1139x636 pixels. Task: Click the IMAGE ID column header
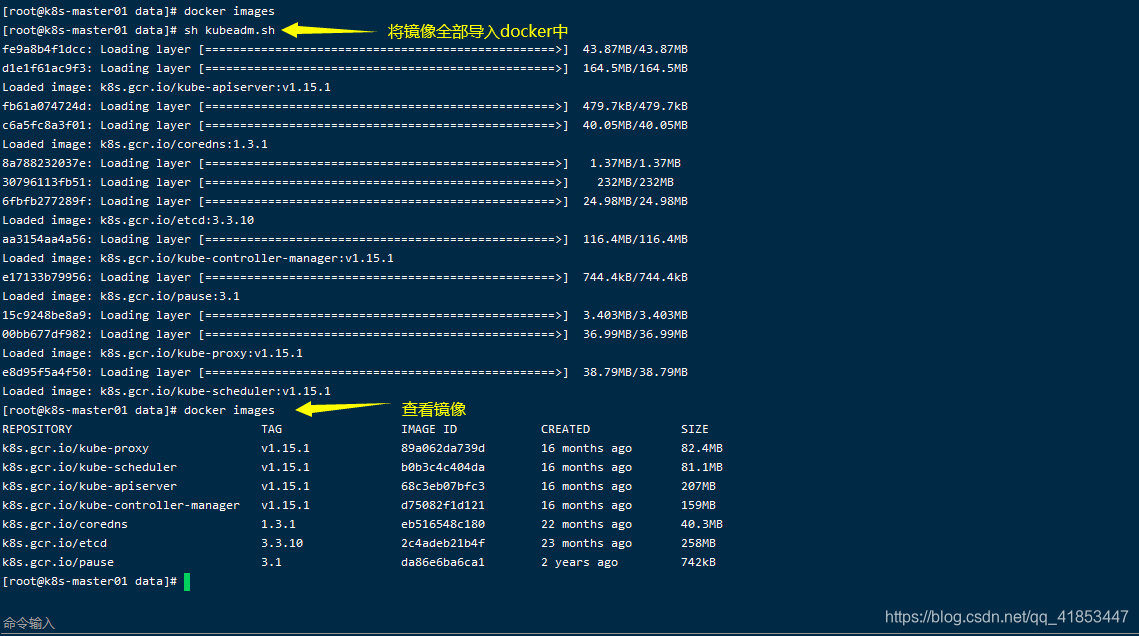tap(429, 429)
